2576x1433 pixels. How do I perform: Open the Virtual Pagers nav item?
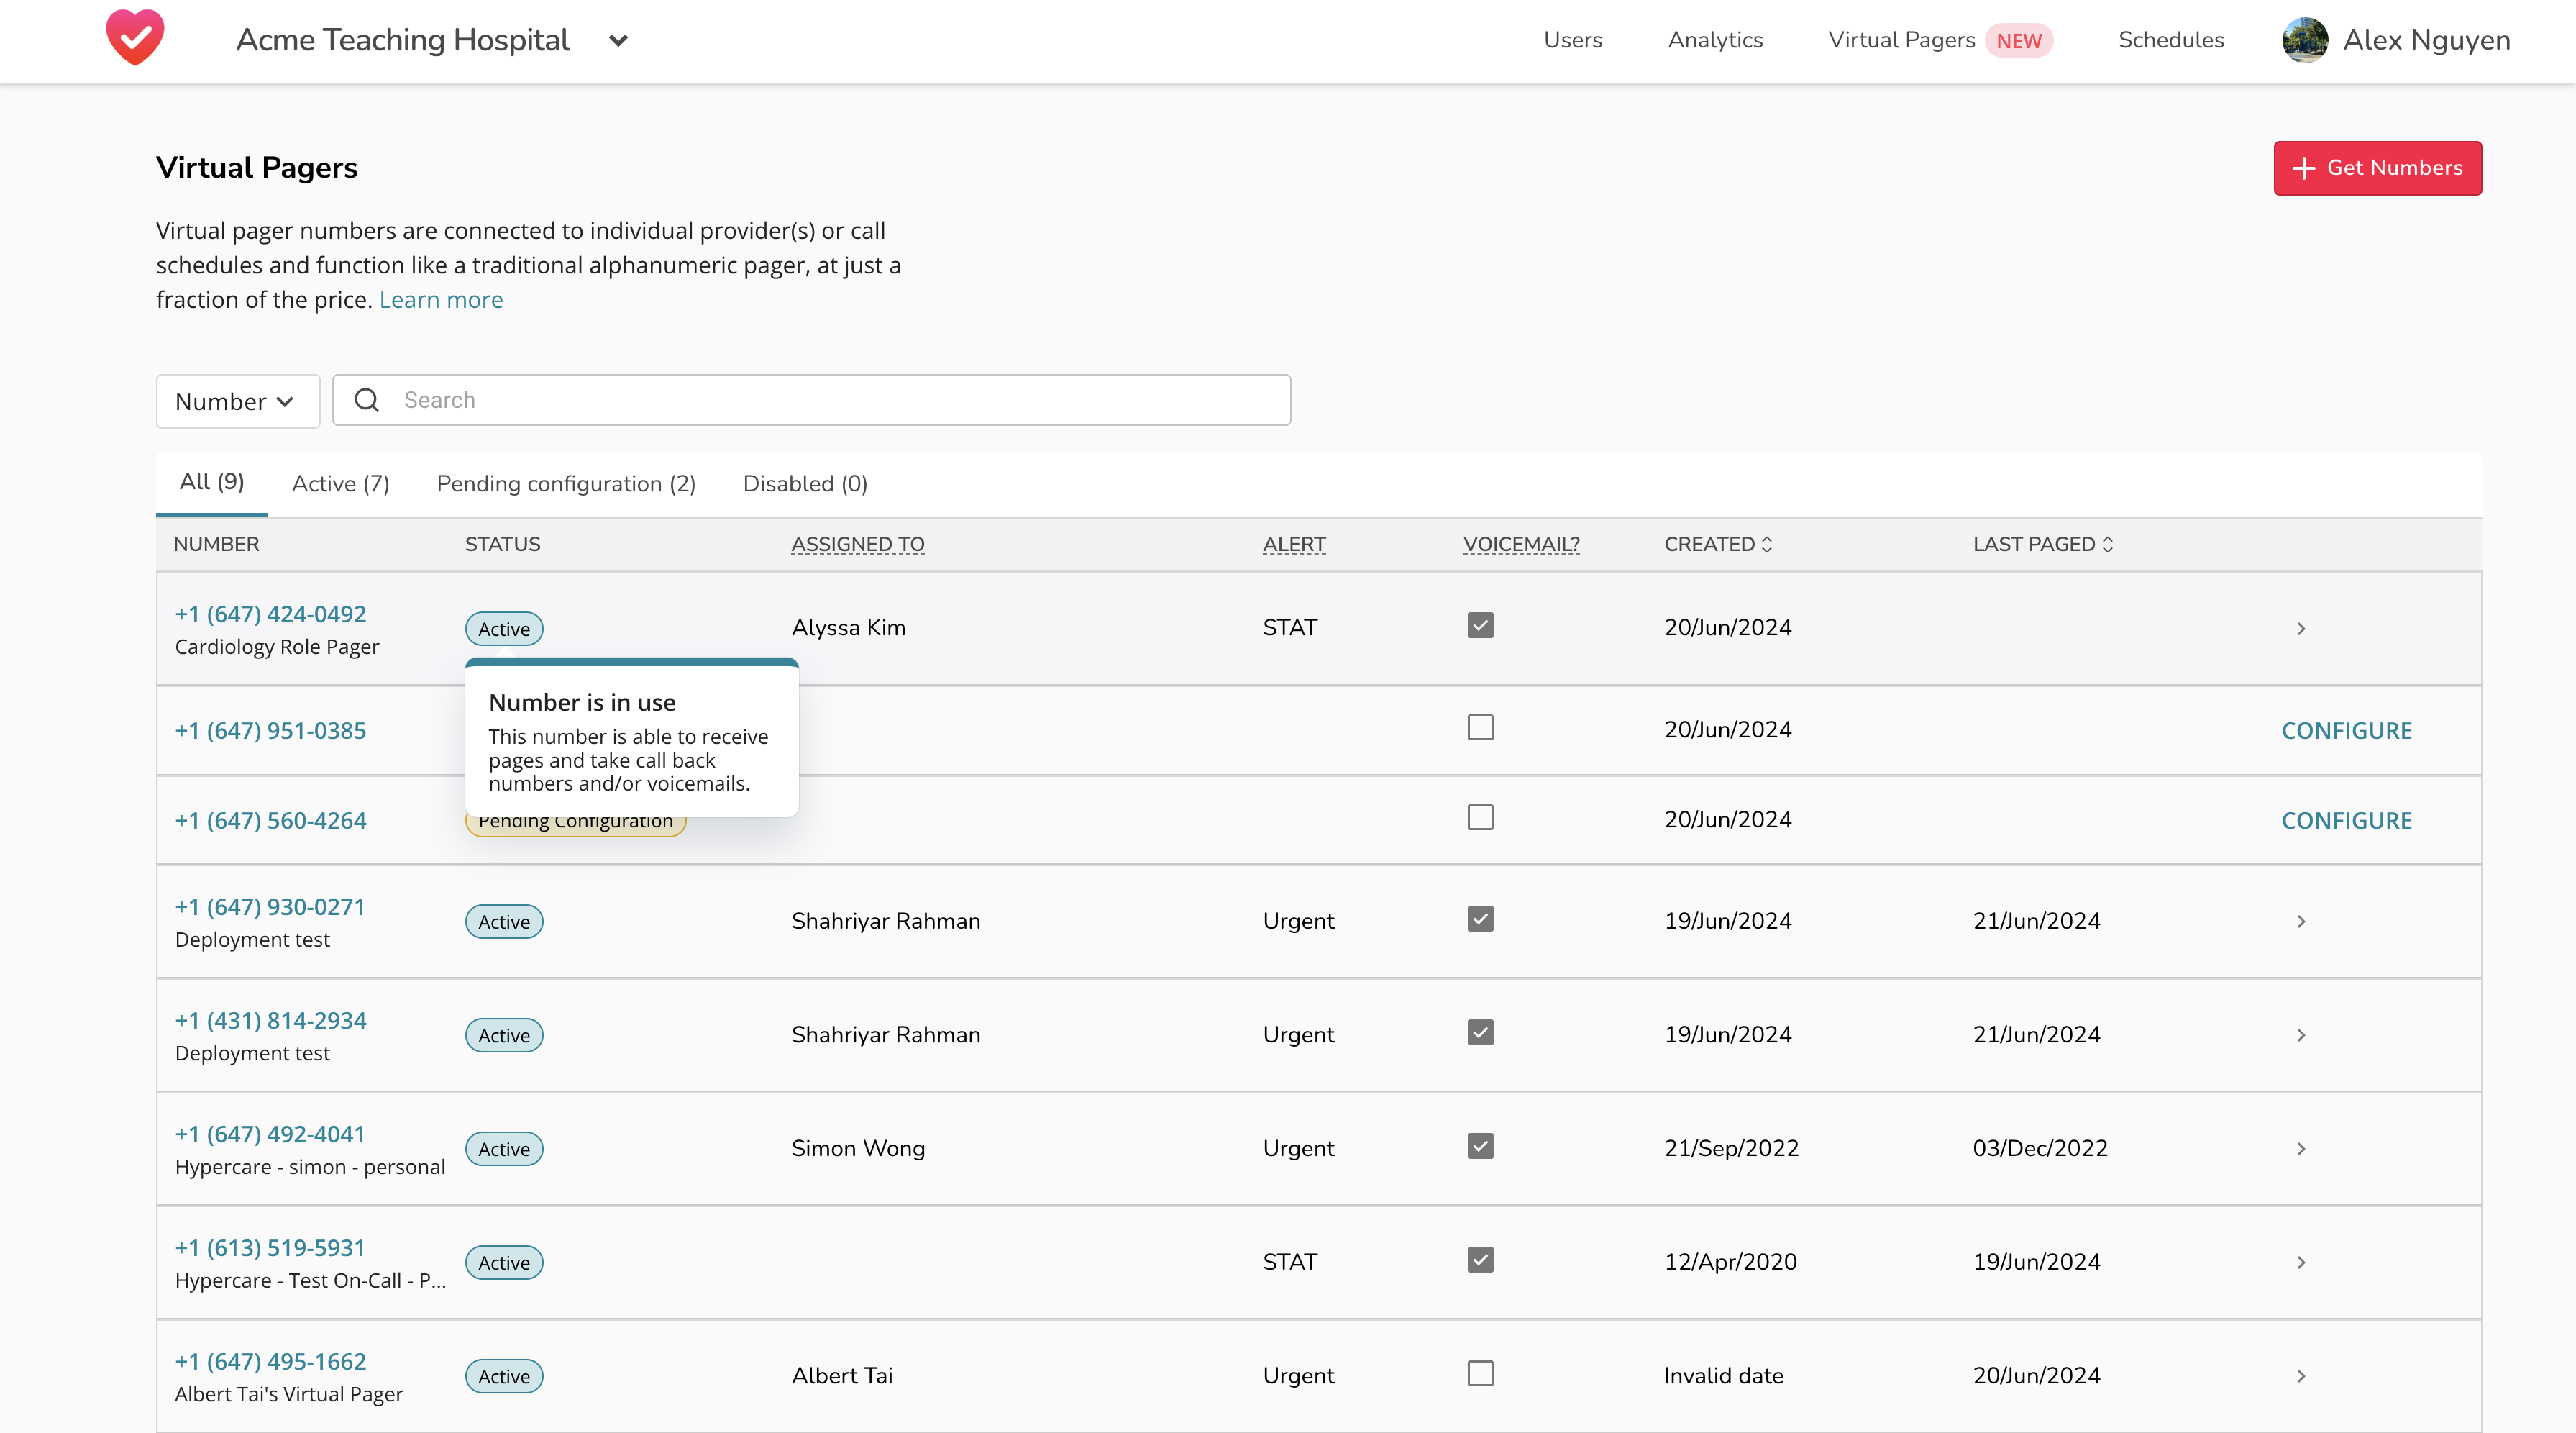tap(1902, 40)
